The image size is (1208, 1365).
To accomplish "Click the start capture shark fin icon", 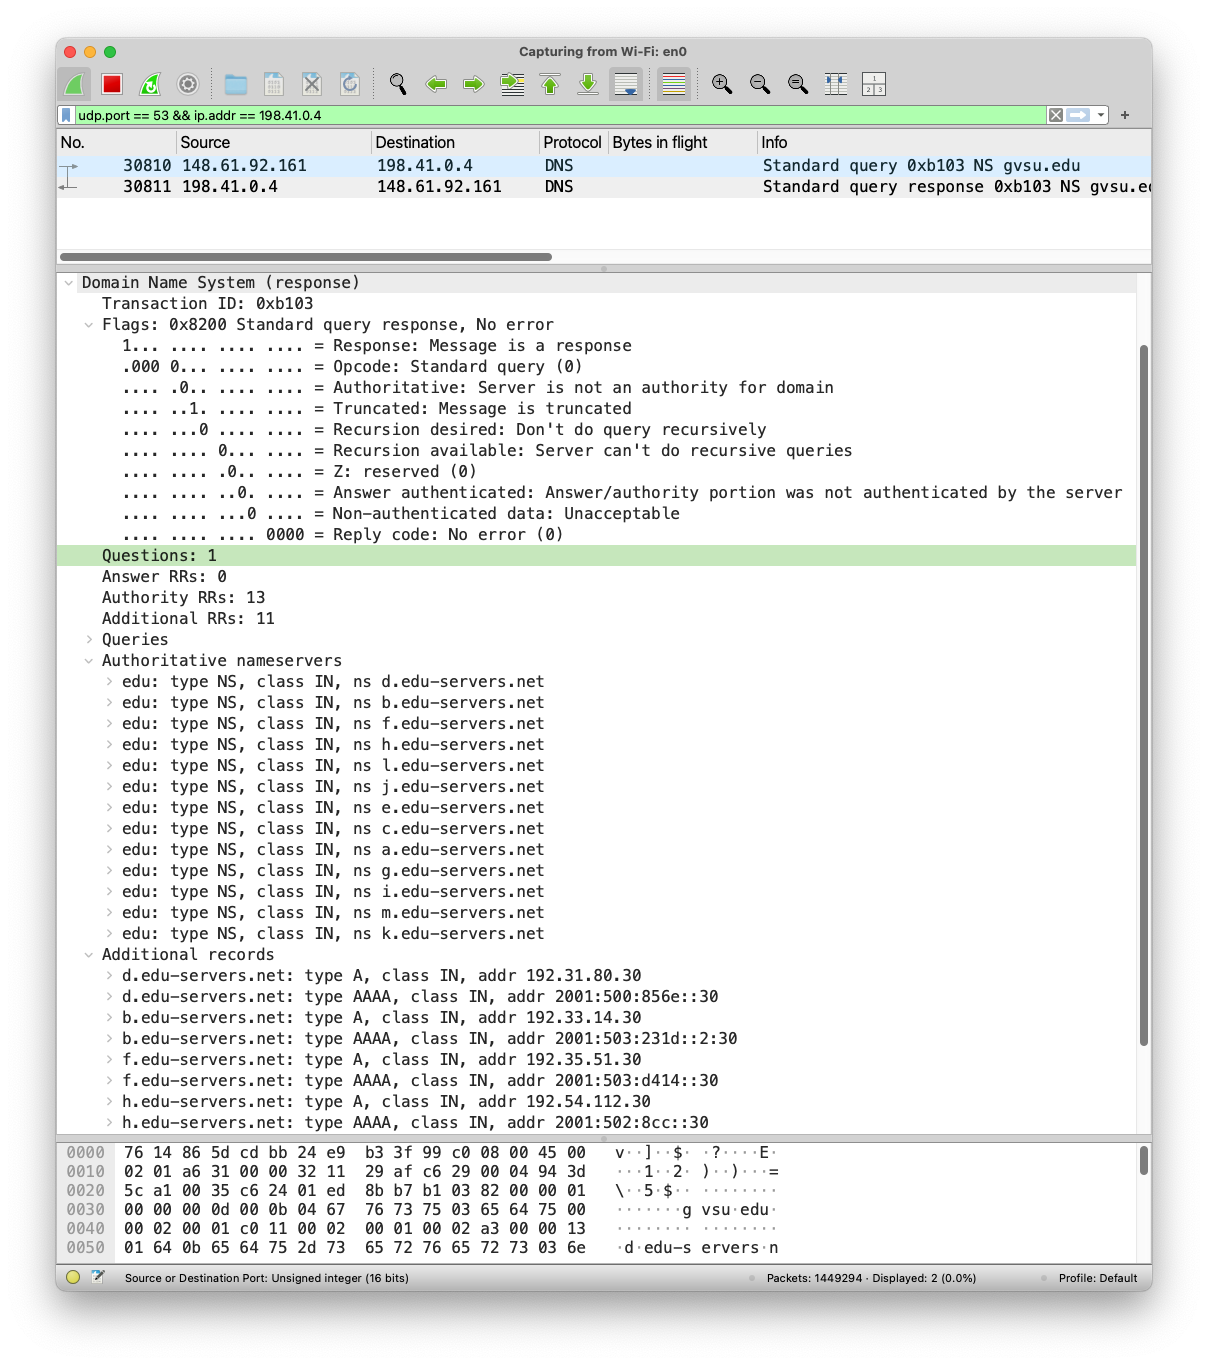I will (x=74, y=84).
